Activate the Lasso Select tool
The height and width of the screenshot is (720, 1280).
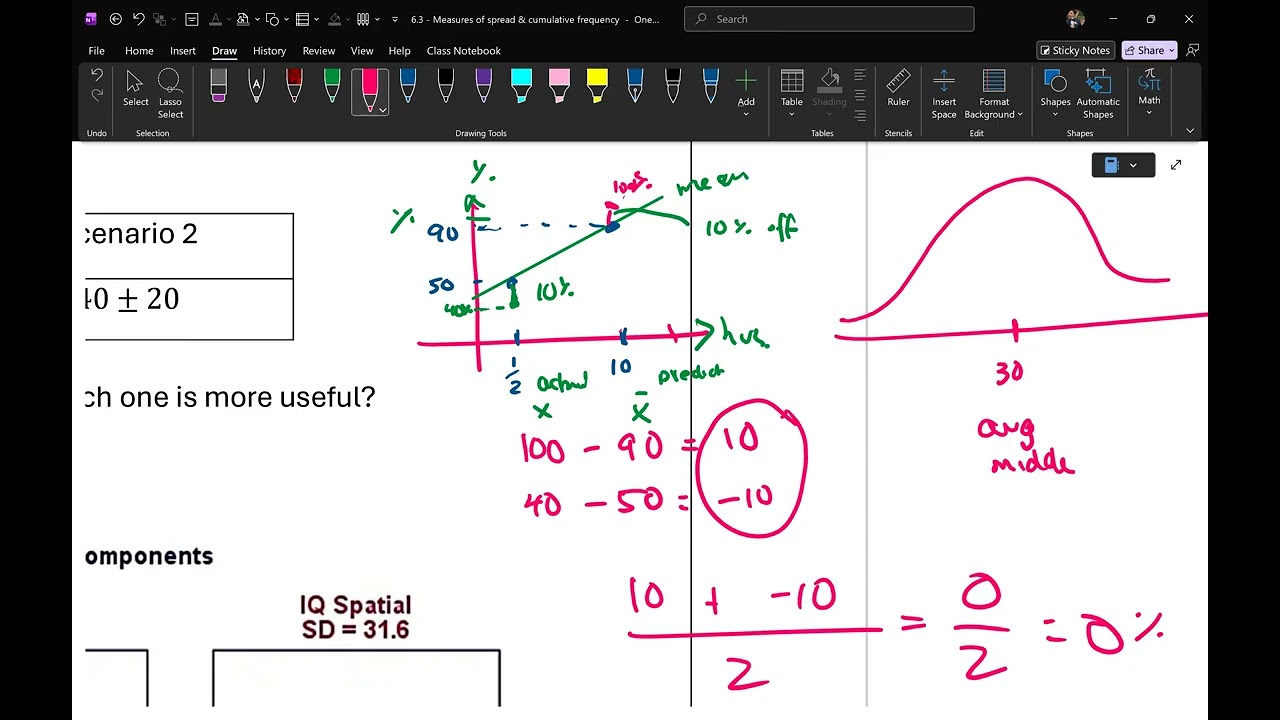(170, 94)
